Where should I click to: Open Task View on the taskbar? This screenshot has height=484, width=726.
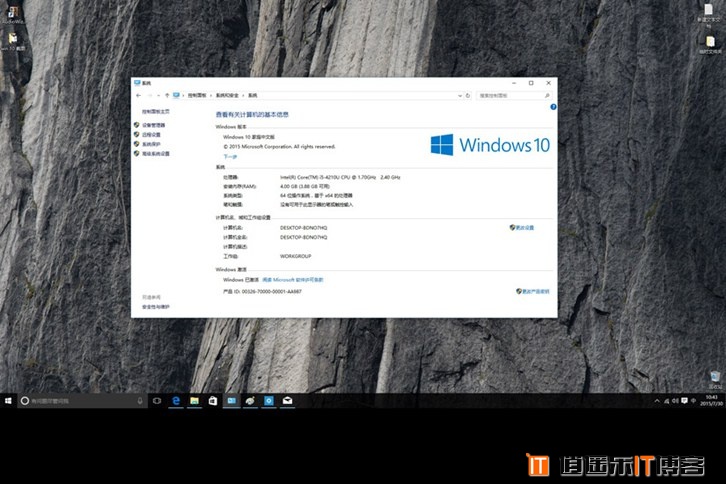(157, 401)
